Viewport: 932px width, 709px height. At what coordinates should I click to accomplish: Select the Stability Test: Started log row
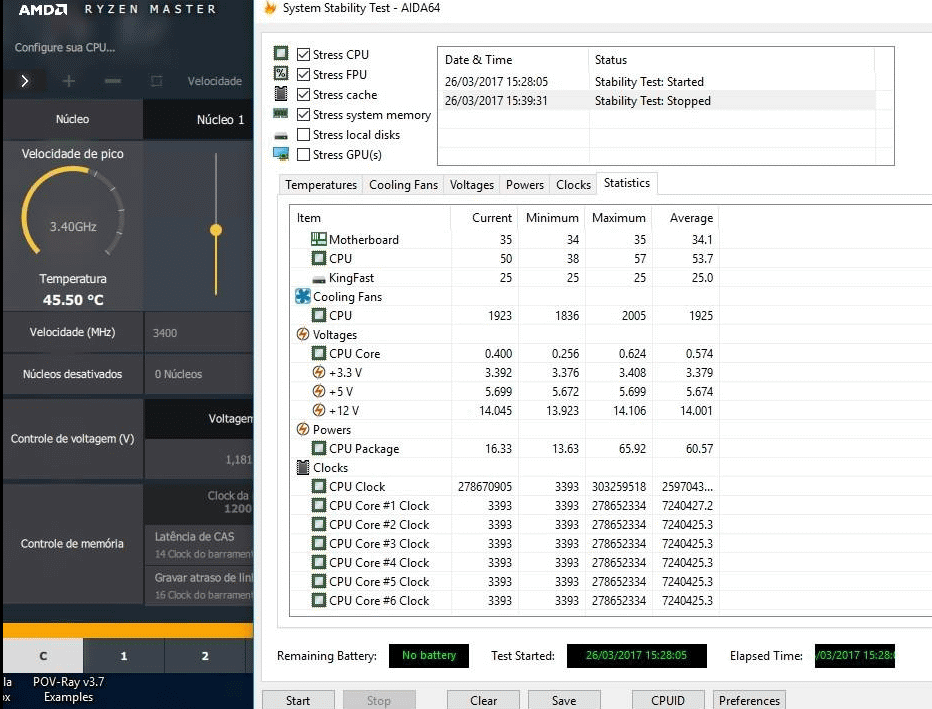coord(656,81)
